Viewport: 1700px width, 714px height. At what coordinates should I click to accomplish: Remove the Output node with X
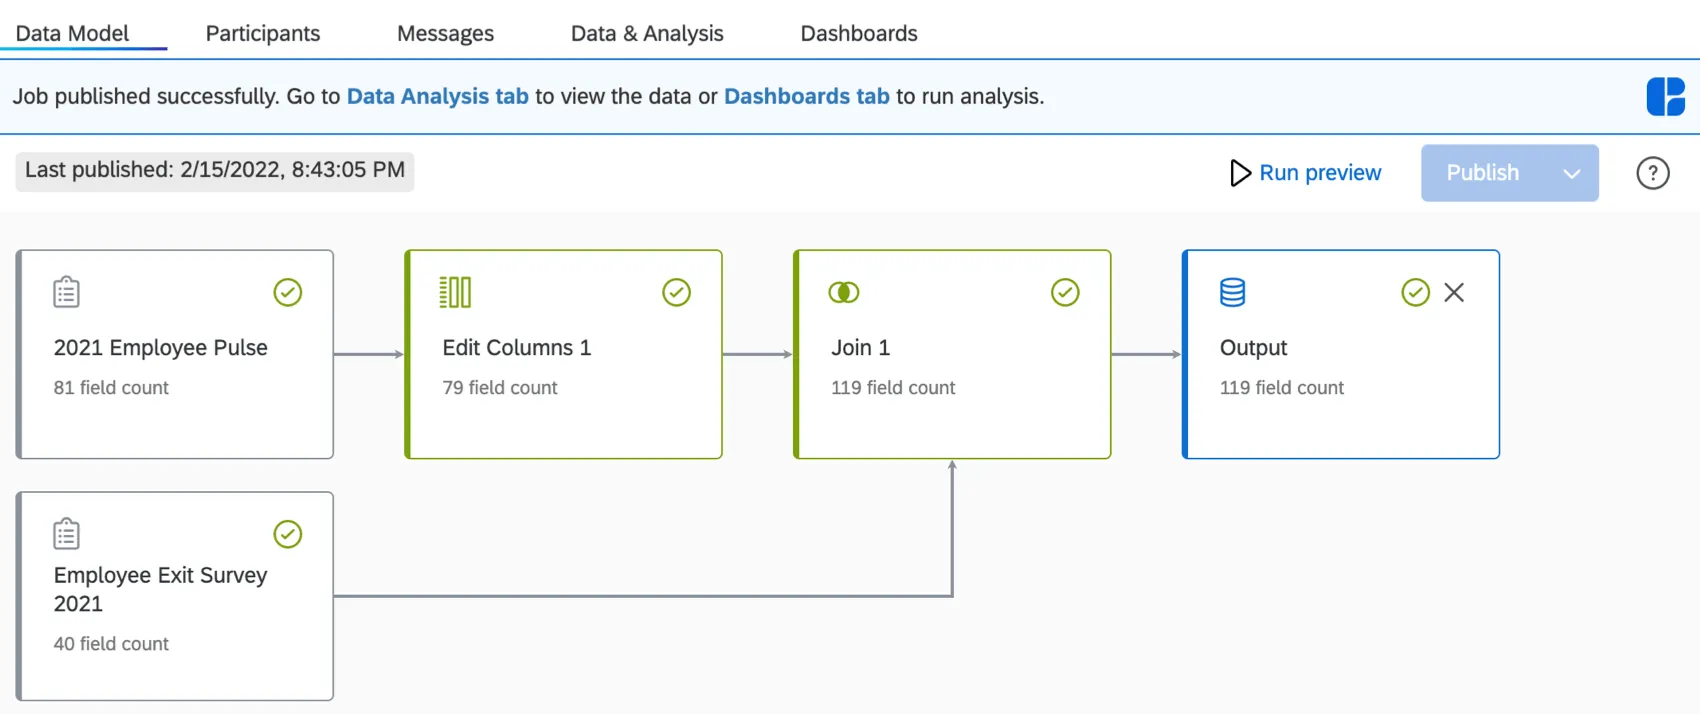(1454, 292)
